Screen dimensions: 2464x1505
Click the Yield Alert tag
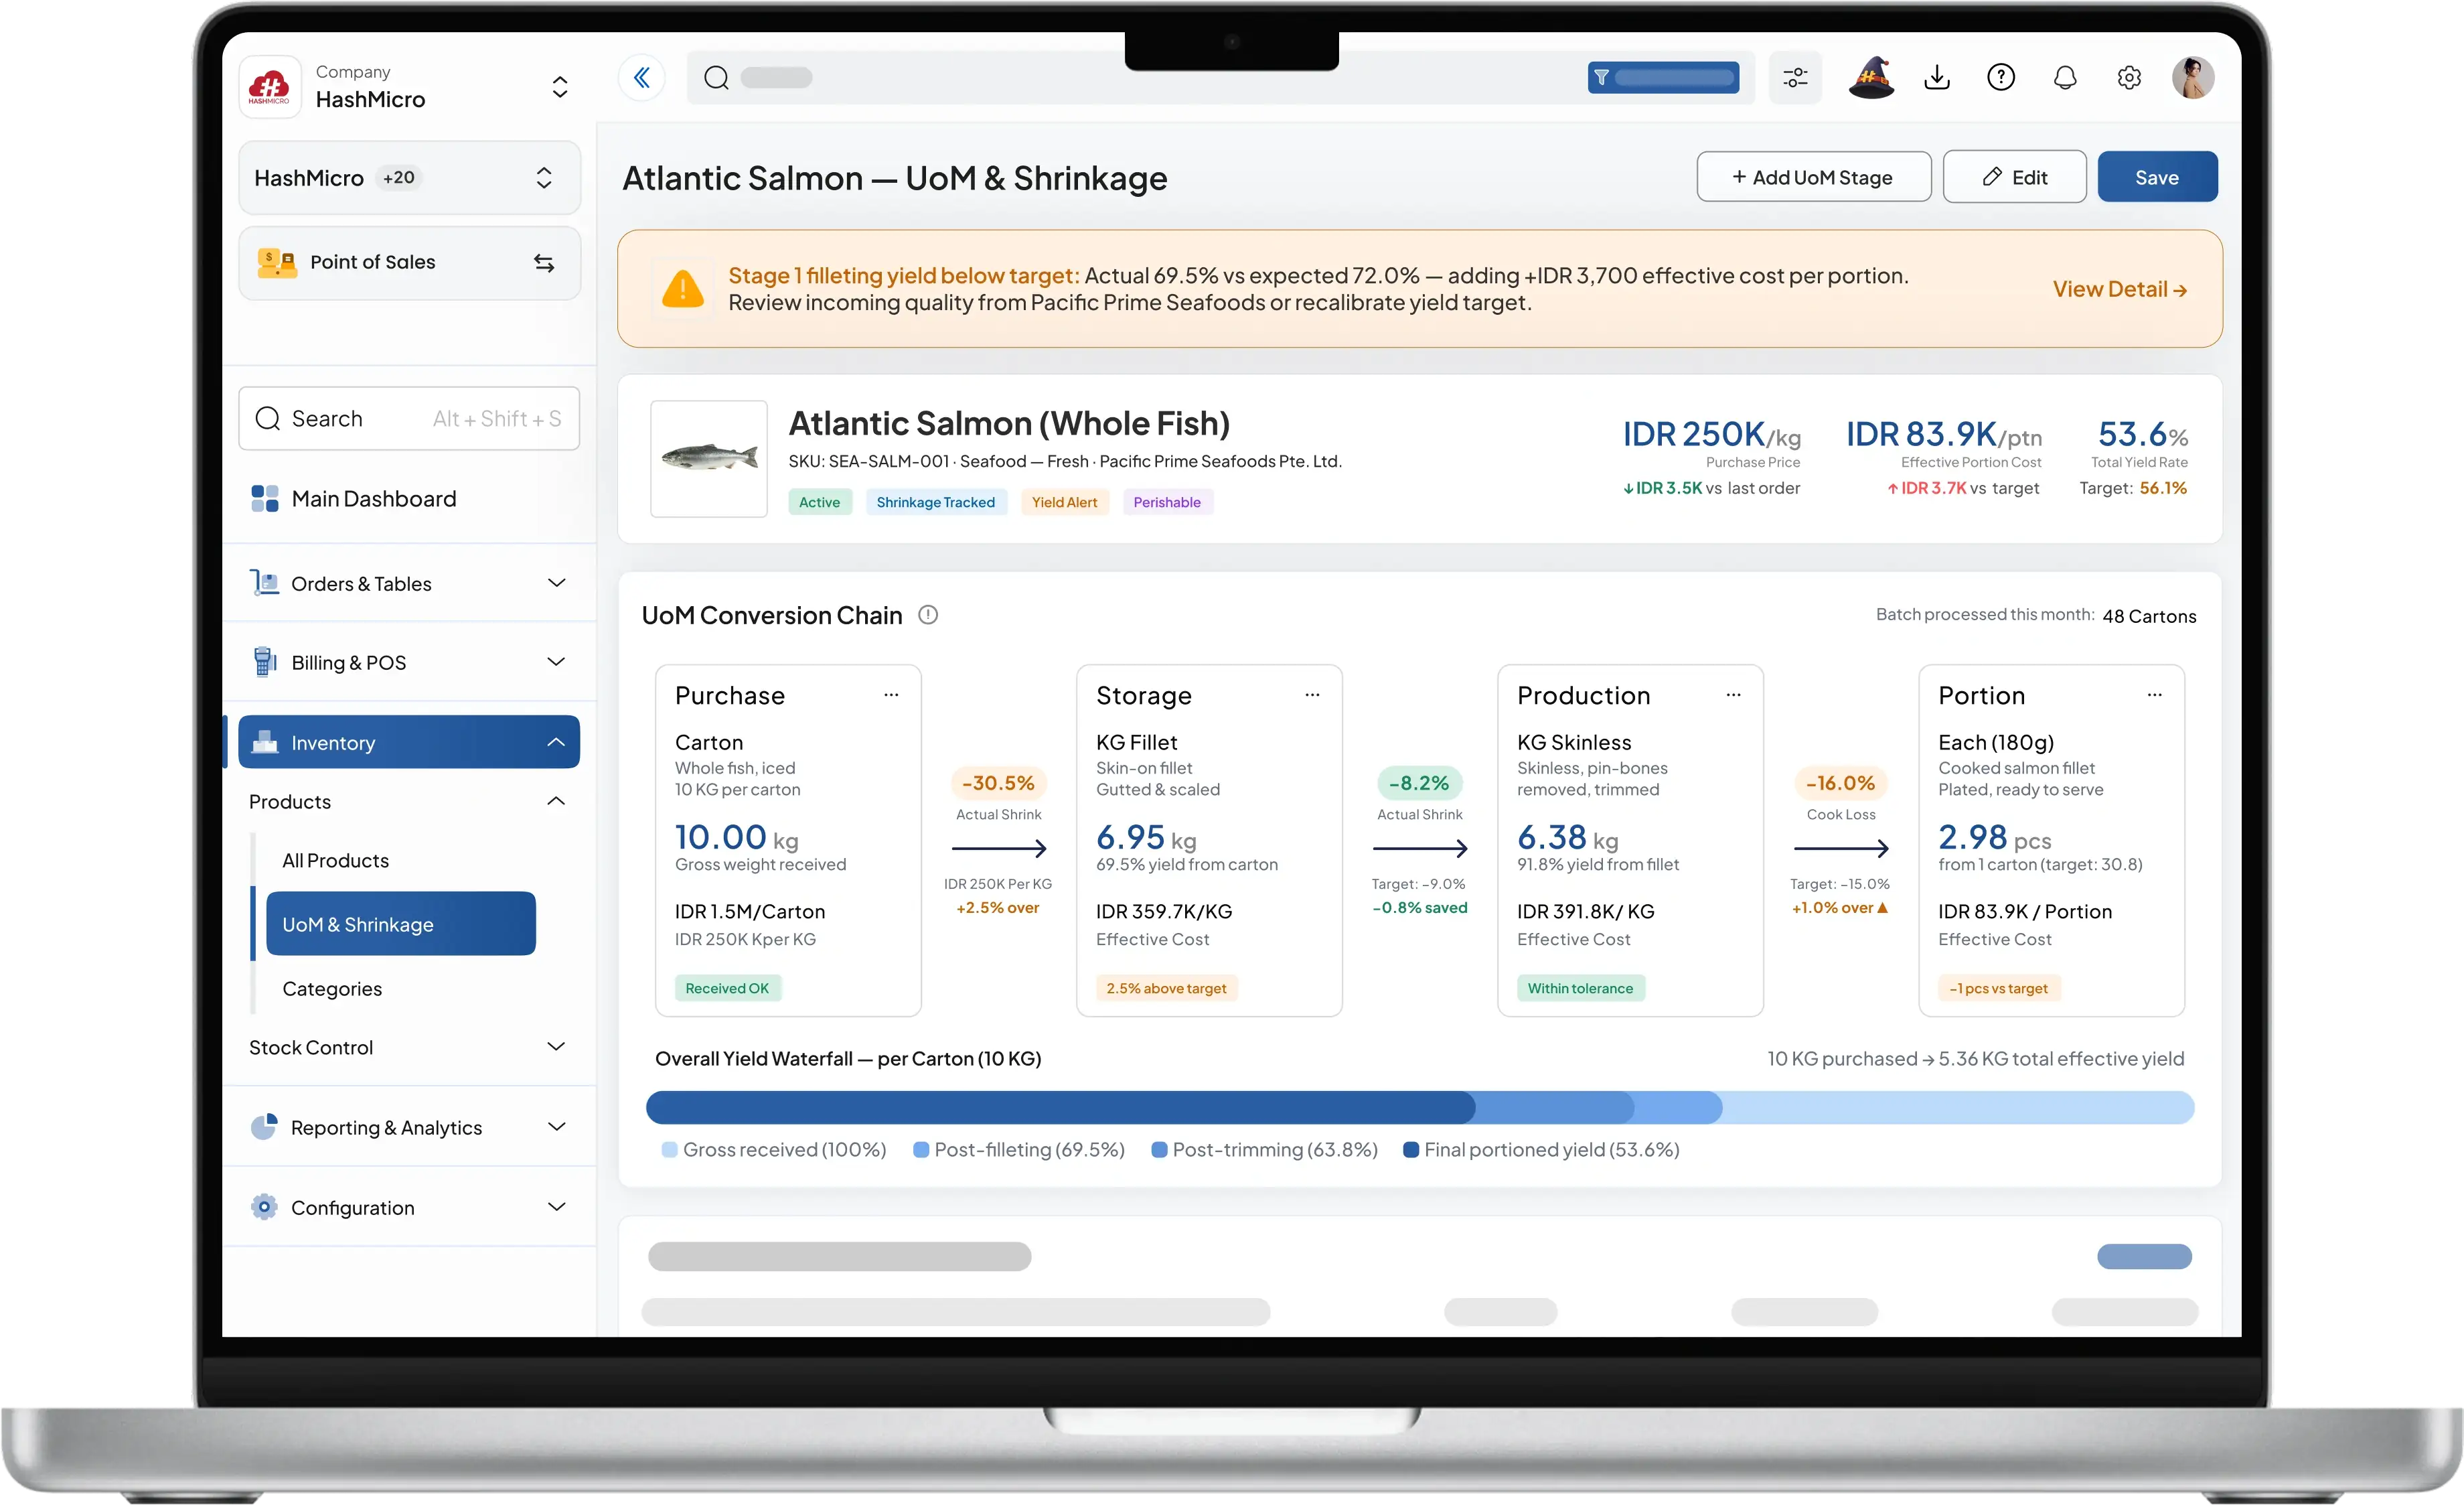[1064, 502]
